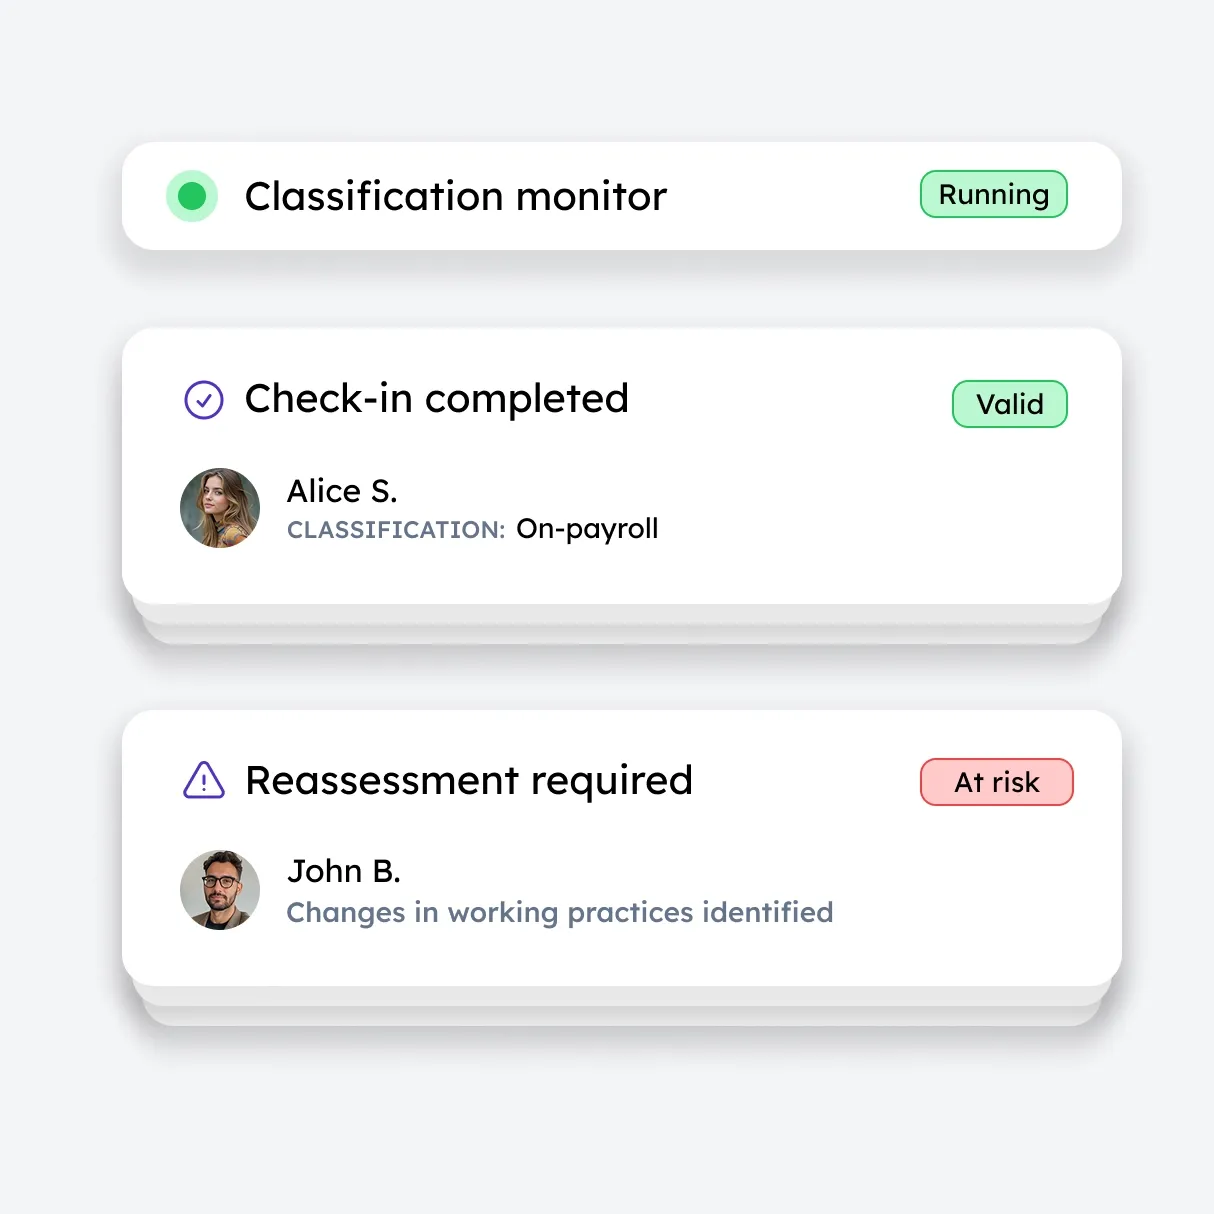The height and width of the screenshot is (1214, 1214).
Task: Open the Check-in completed heading
Action: [437, 399]
